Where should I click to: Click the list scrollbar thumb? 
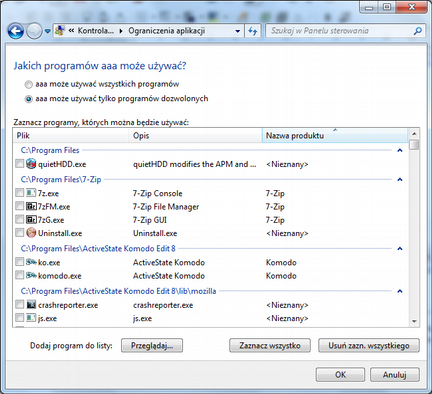click(x=414, y=145)
